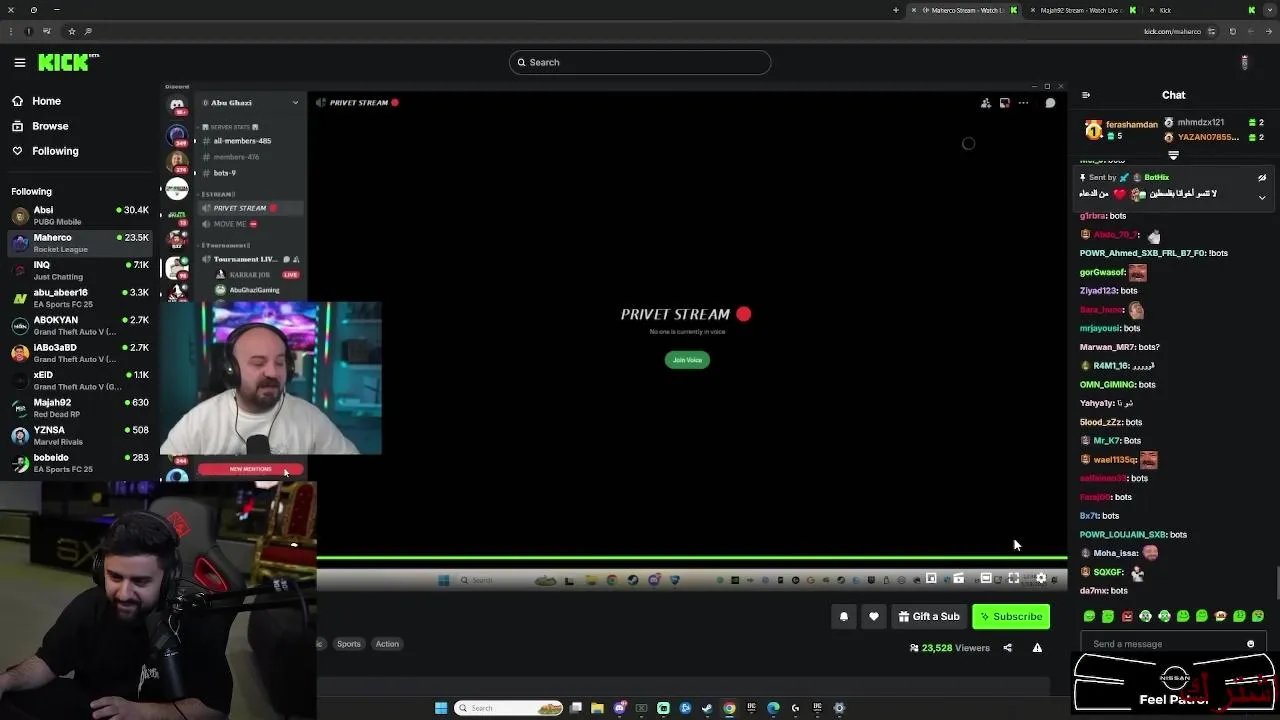Open Absi PUBG Mobile channel
The width and height of the screenshot is (1280, 720).
click(80, 216)
